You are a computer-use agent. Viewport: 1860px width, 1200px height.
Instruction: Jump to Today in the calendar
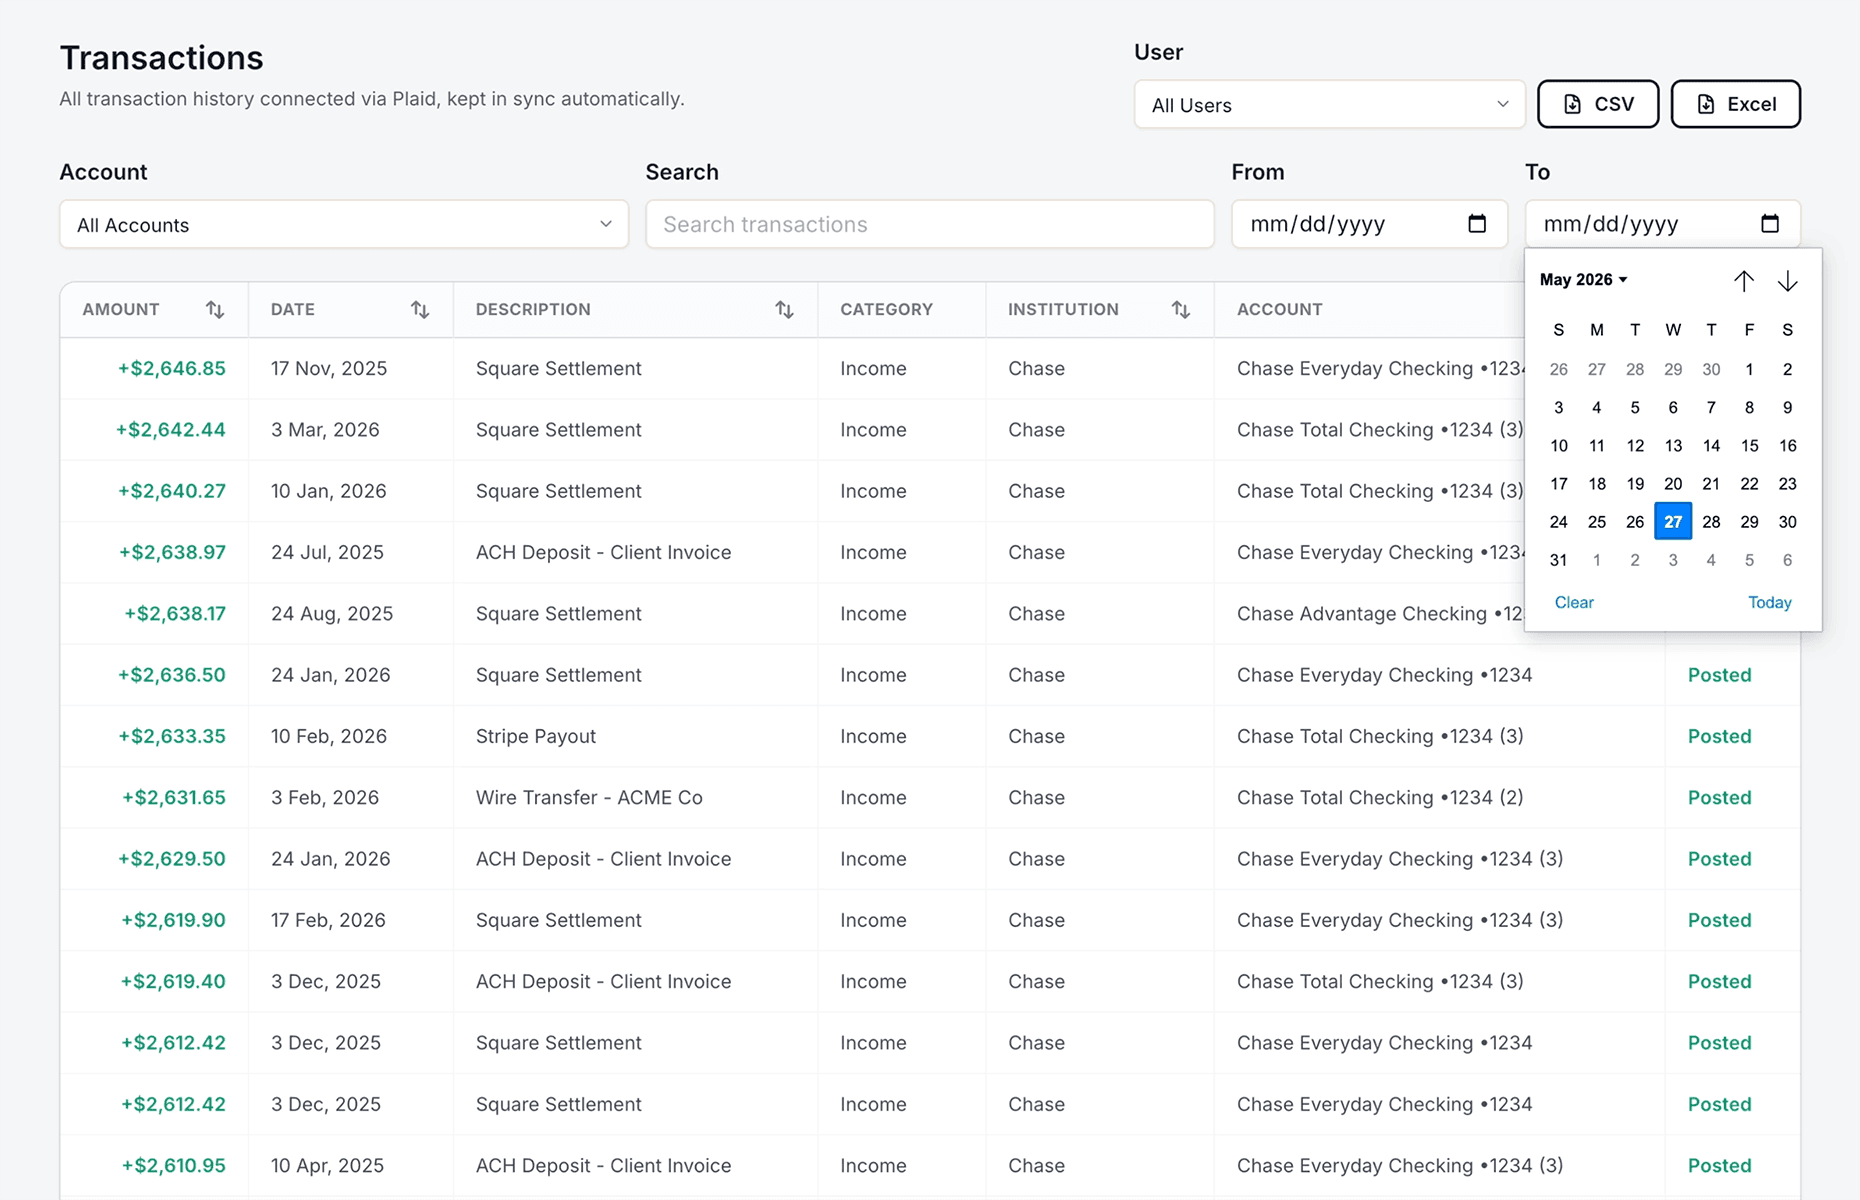pos(1770,602)
